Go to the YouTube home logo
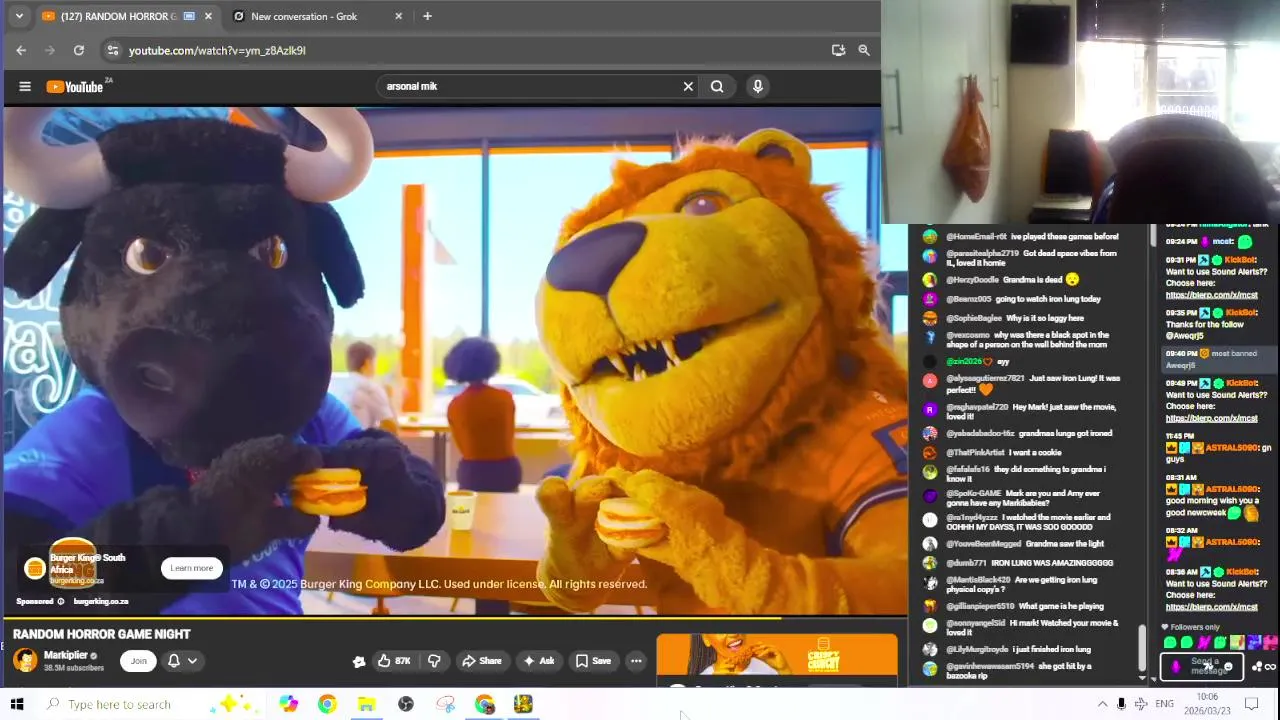1280x720 pixels. [75, 86]
